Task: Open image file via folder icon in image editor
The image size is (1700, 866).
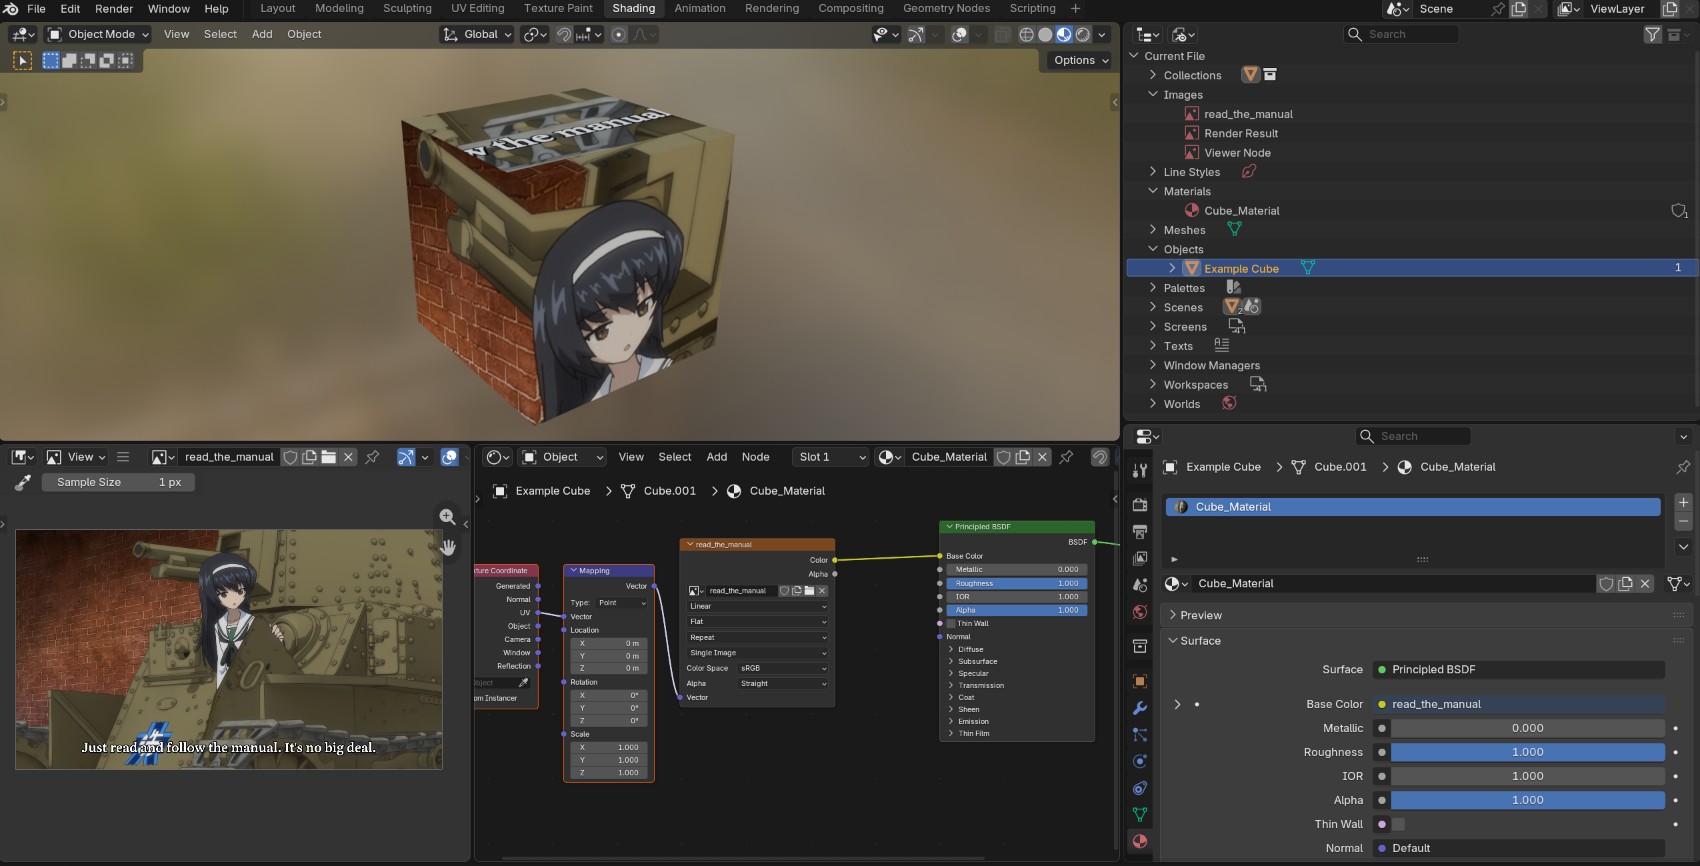Action: point(328,457)
